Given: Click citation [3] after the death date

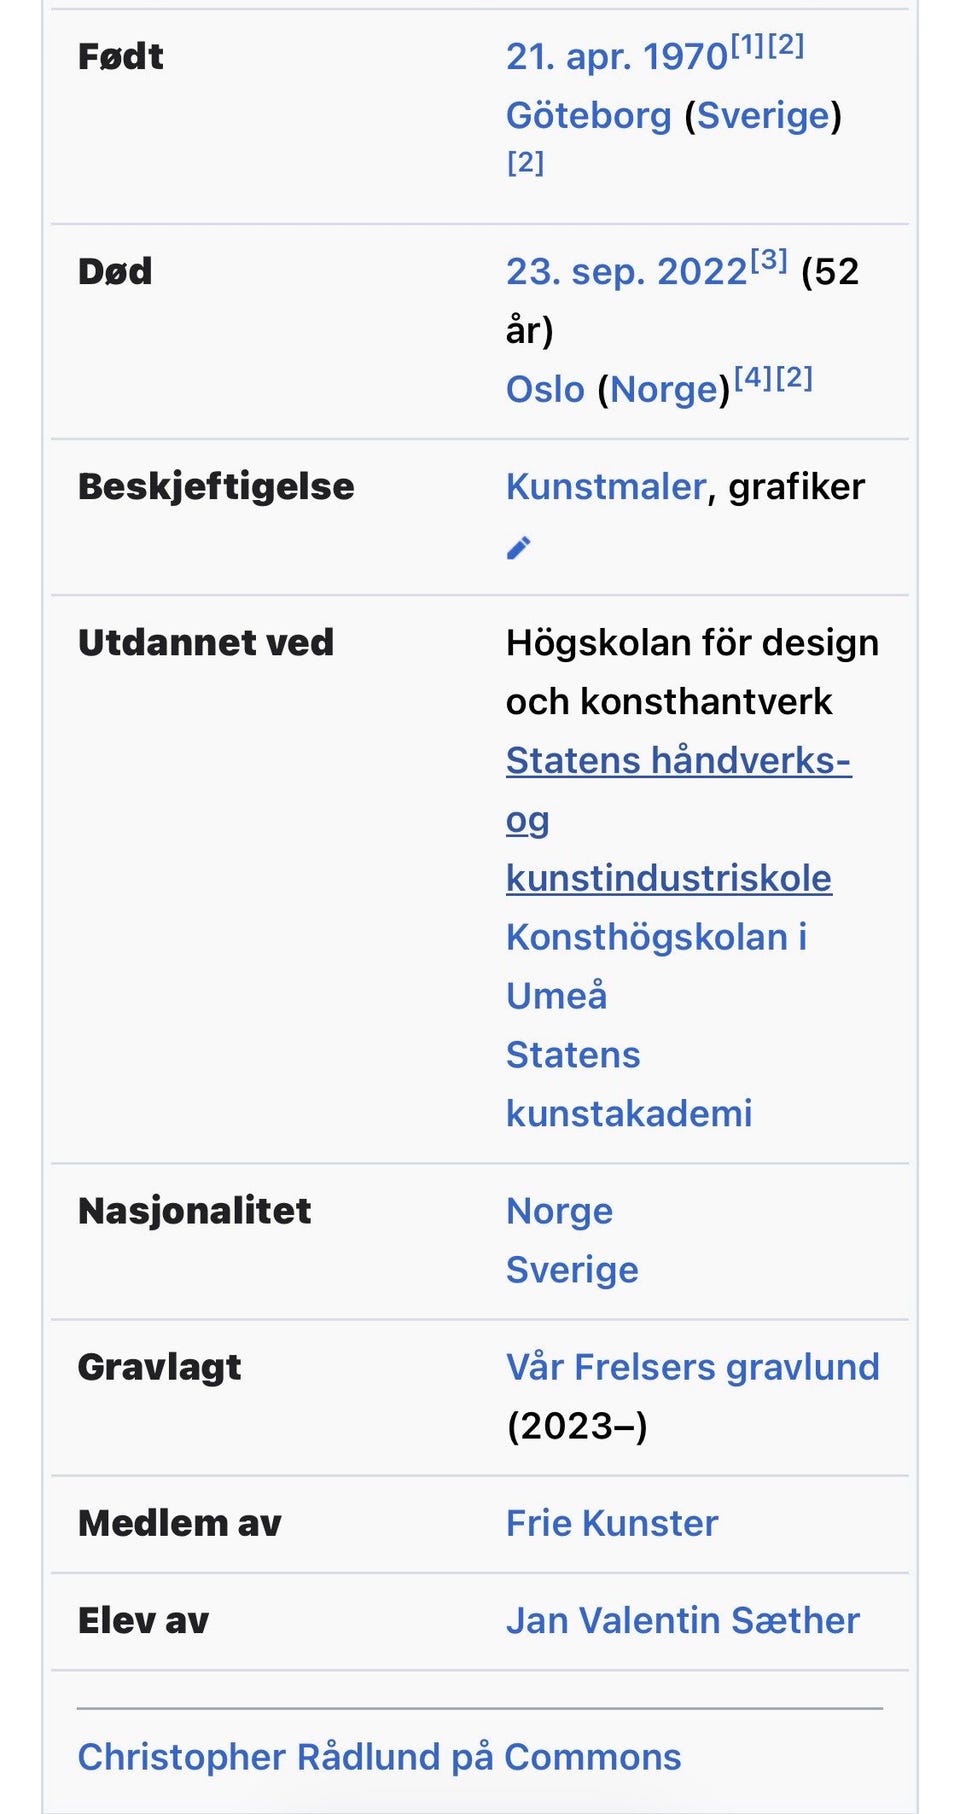Looking at the screenshot, I should 769,260.
